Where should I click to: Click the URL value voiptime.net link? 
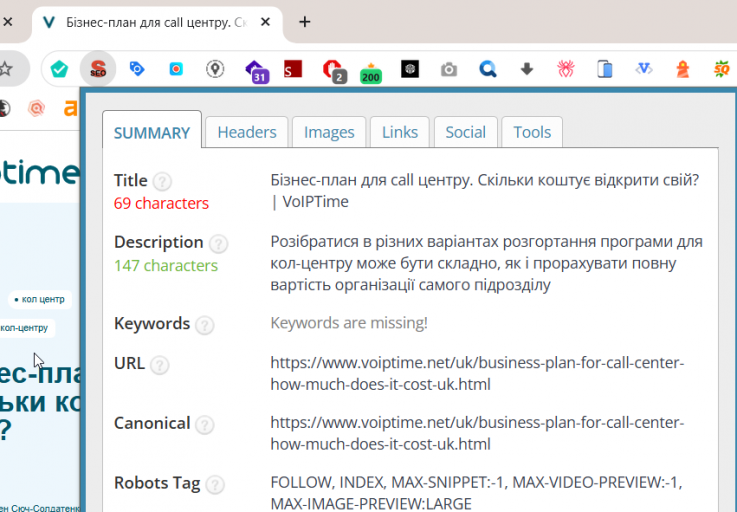477,373
